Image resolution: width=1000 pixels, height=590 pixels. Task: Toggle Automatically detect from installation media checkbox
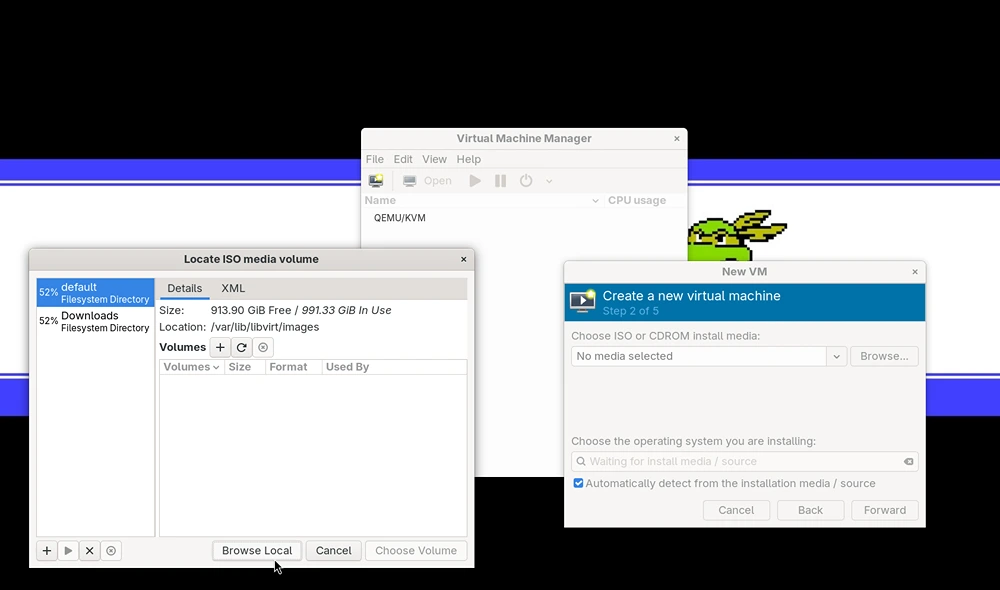coord(578,483)
